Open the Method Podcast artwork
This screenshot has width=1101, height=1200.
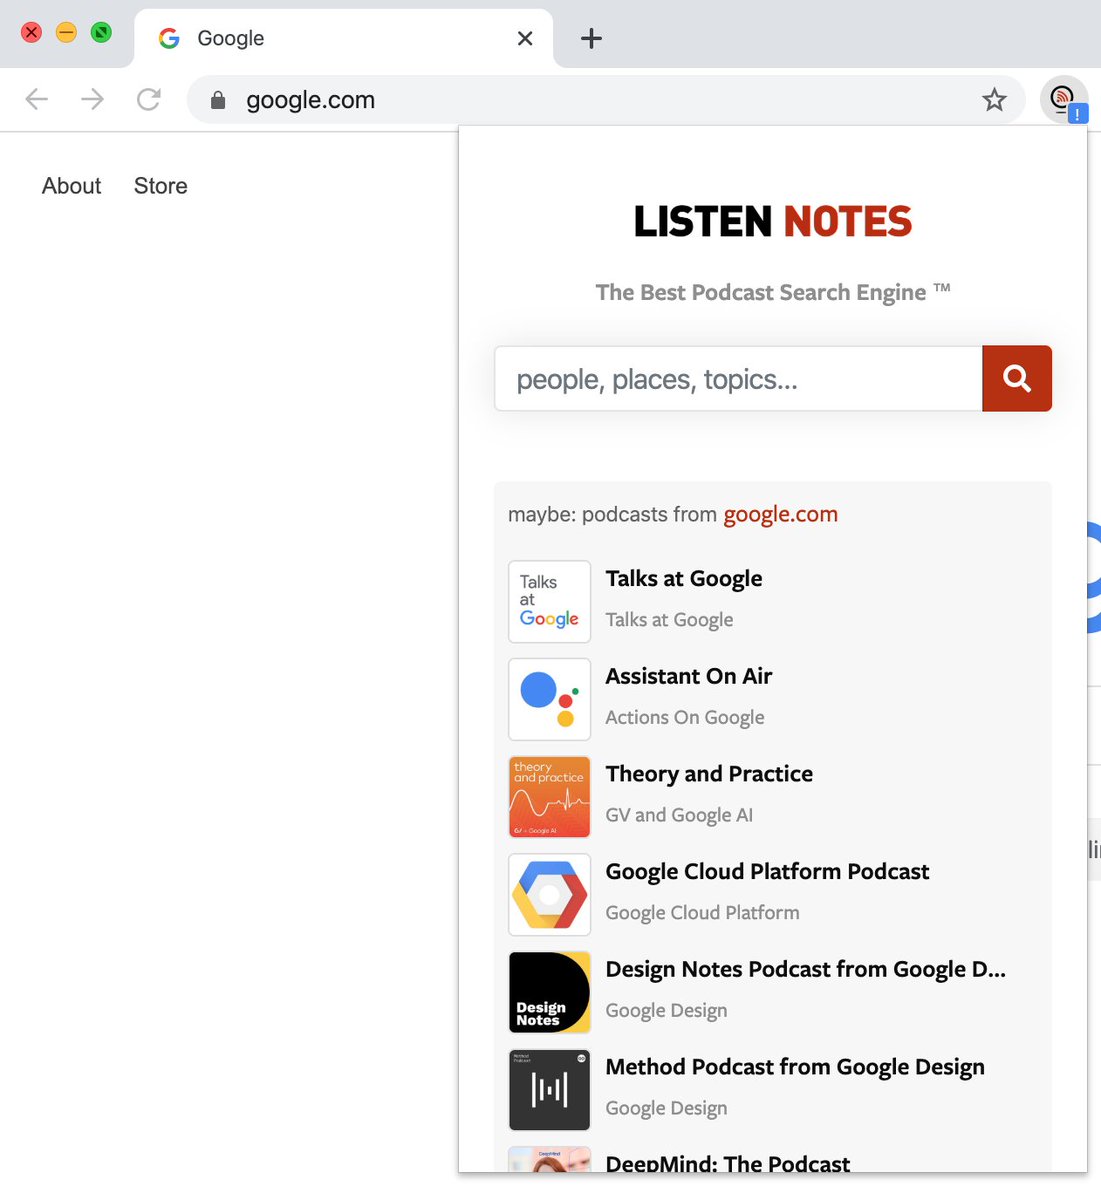click(549, 1090)
